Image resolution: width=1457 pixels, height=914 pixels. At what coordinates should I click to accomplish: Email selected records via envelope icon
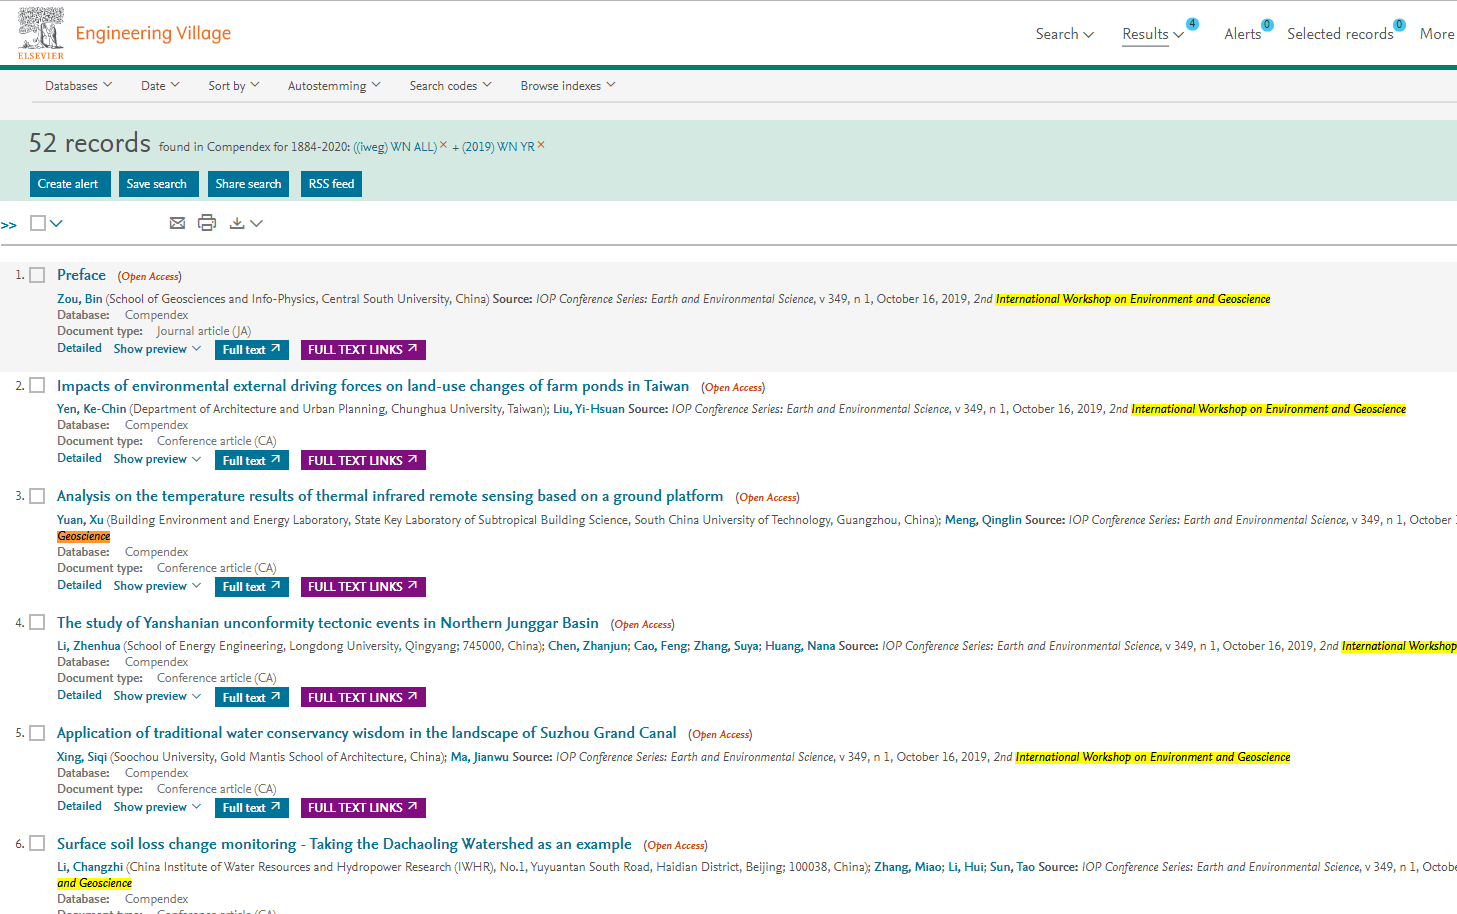(x=177, y=223)
